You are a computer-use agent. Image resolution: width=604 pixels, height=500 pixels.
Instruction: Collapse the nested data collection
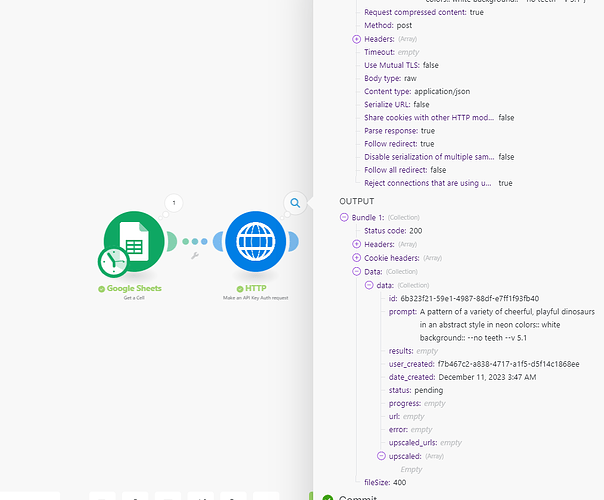click(x=369, y=285)
